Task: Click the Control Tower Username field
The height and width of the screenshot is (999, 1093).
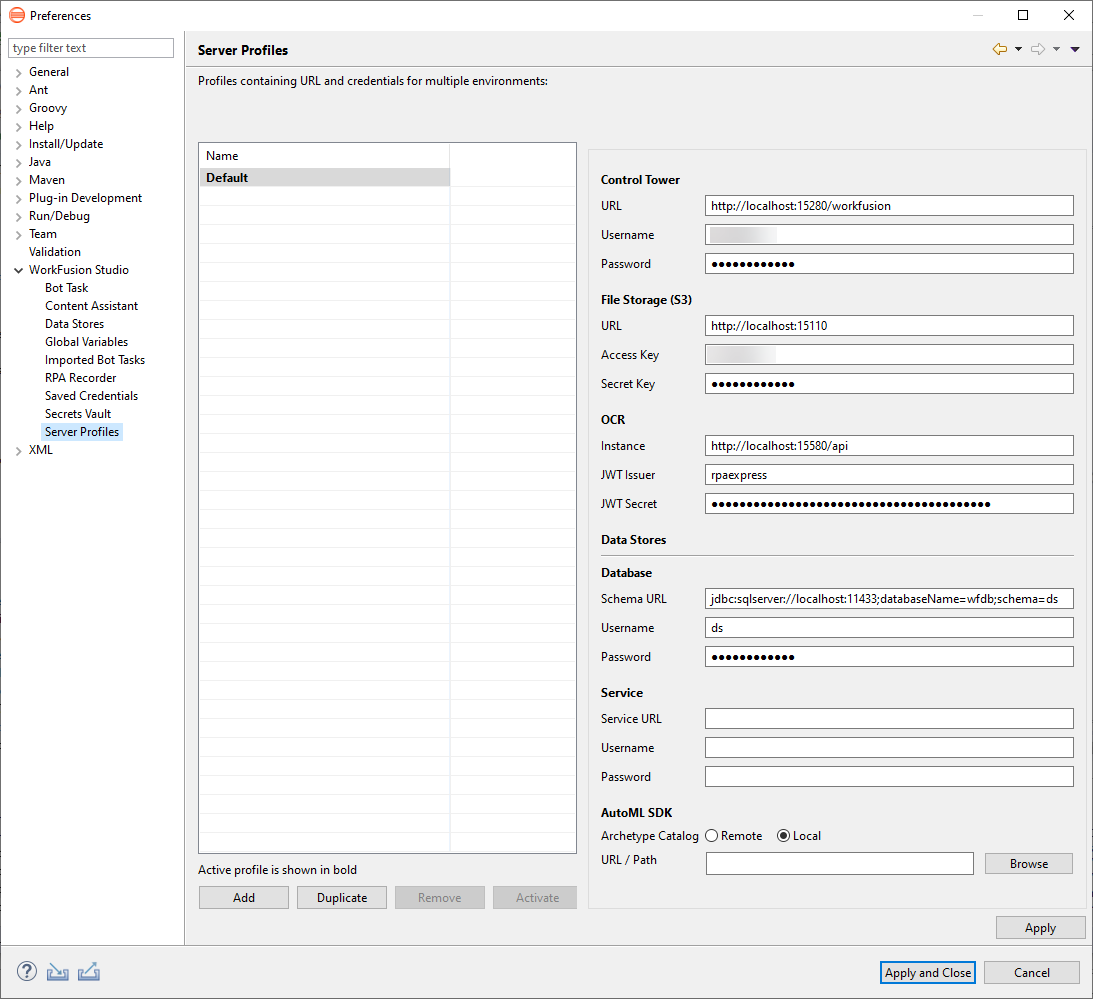Action: point(889,235)
